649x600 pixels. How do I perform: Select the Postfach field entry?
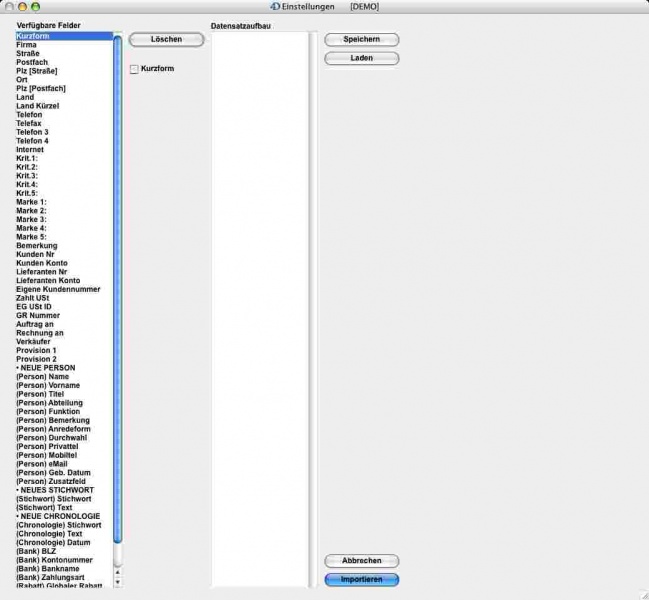click(x=33, y=62)
